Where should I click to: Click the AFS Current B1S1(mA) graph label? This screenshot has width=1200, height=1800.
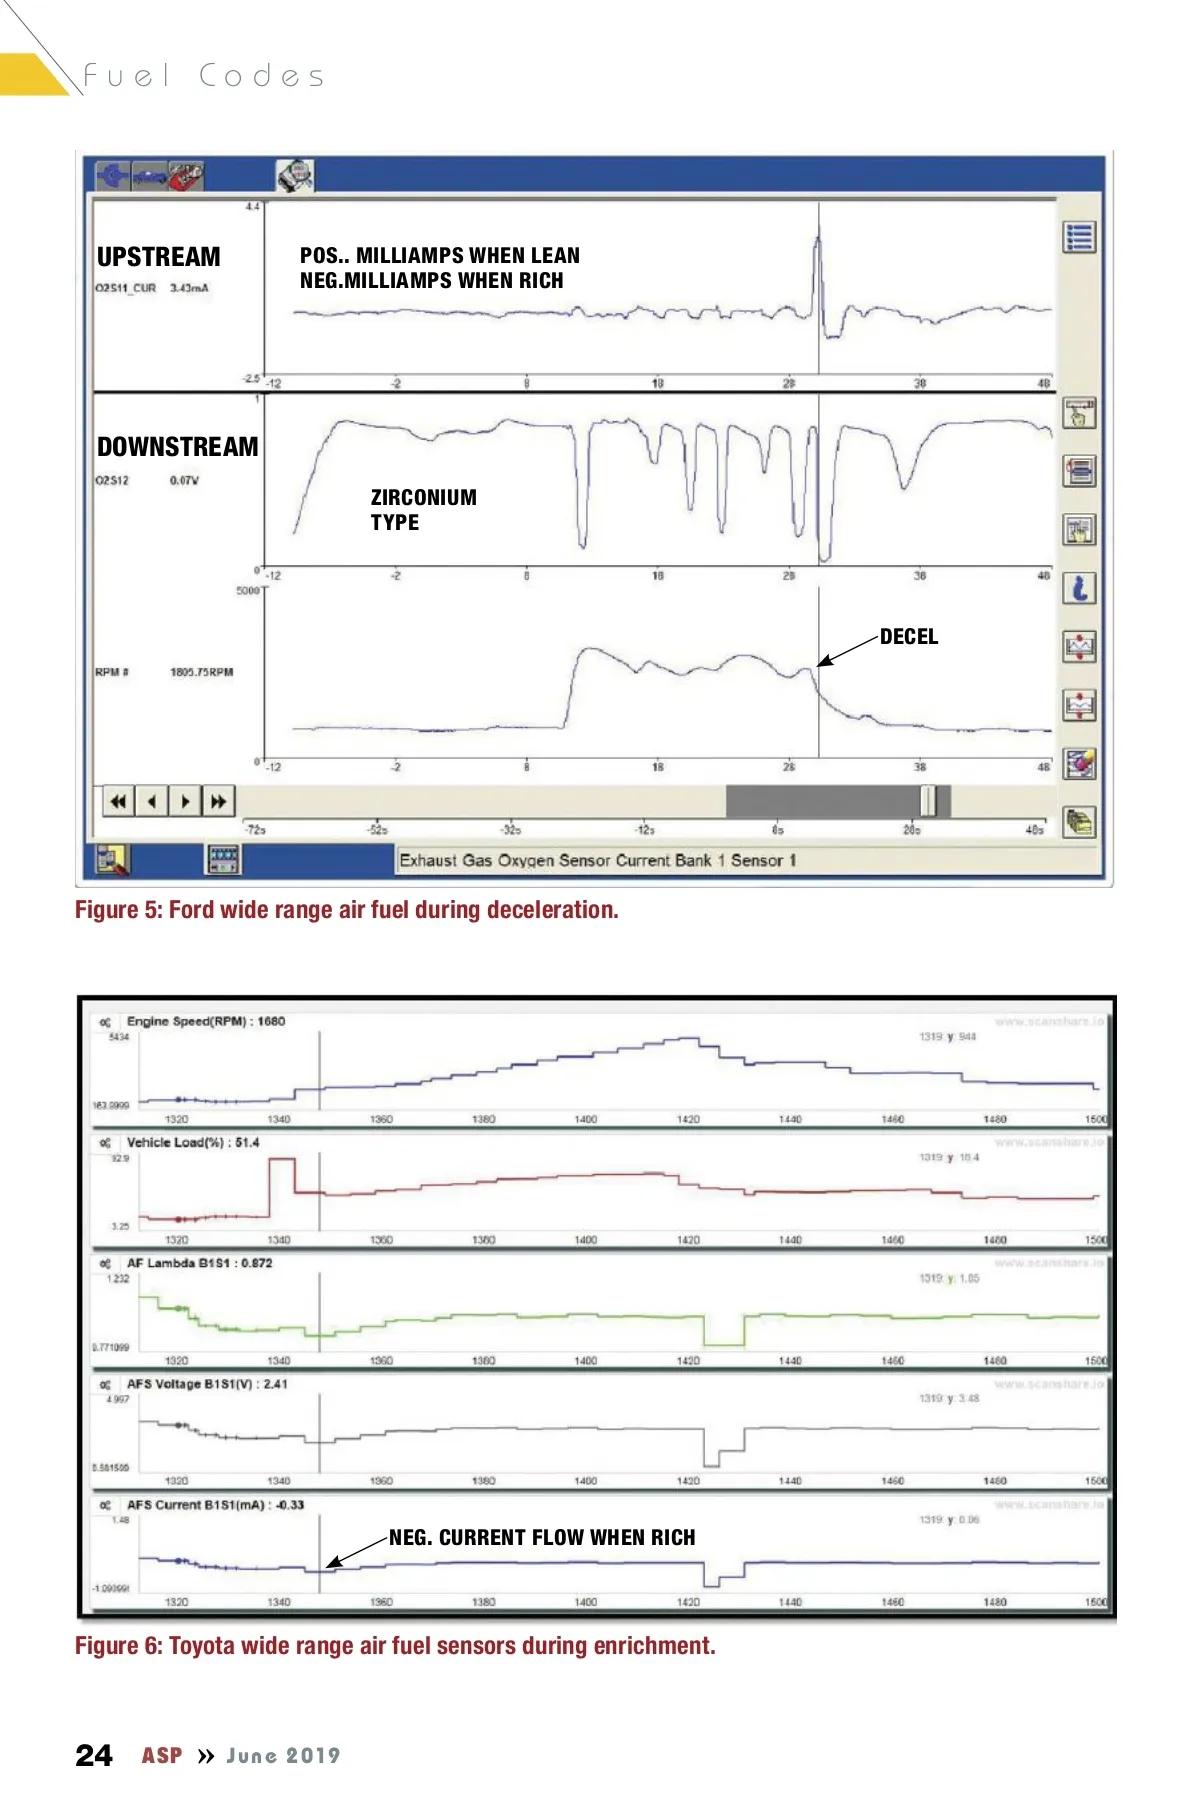(215, 1505)
